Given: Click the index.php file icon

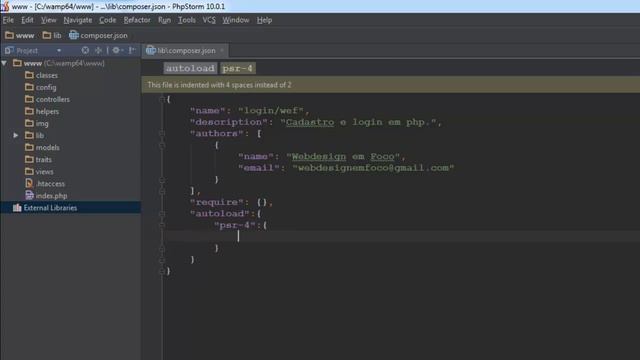Looking at the screenshot, I should [29, 196].
